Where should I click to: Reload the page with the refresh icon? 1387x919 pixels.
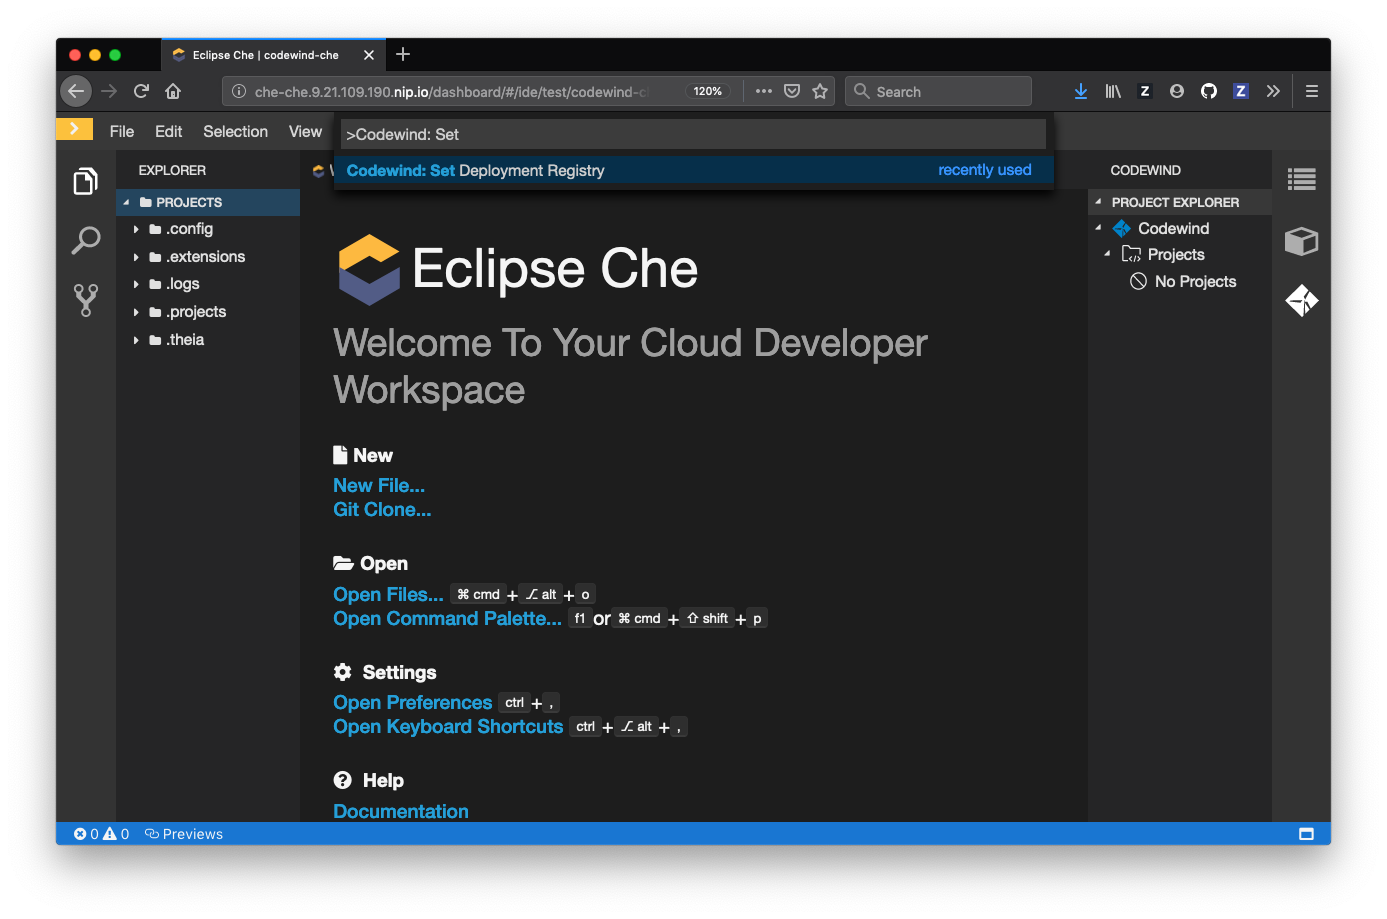coord(141,91)
